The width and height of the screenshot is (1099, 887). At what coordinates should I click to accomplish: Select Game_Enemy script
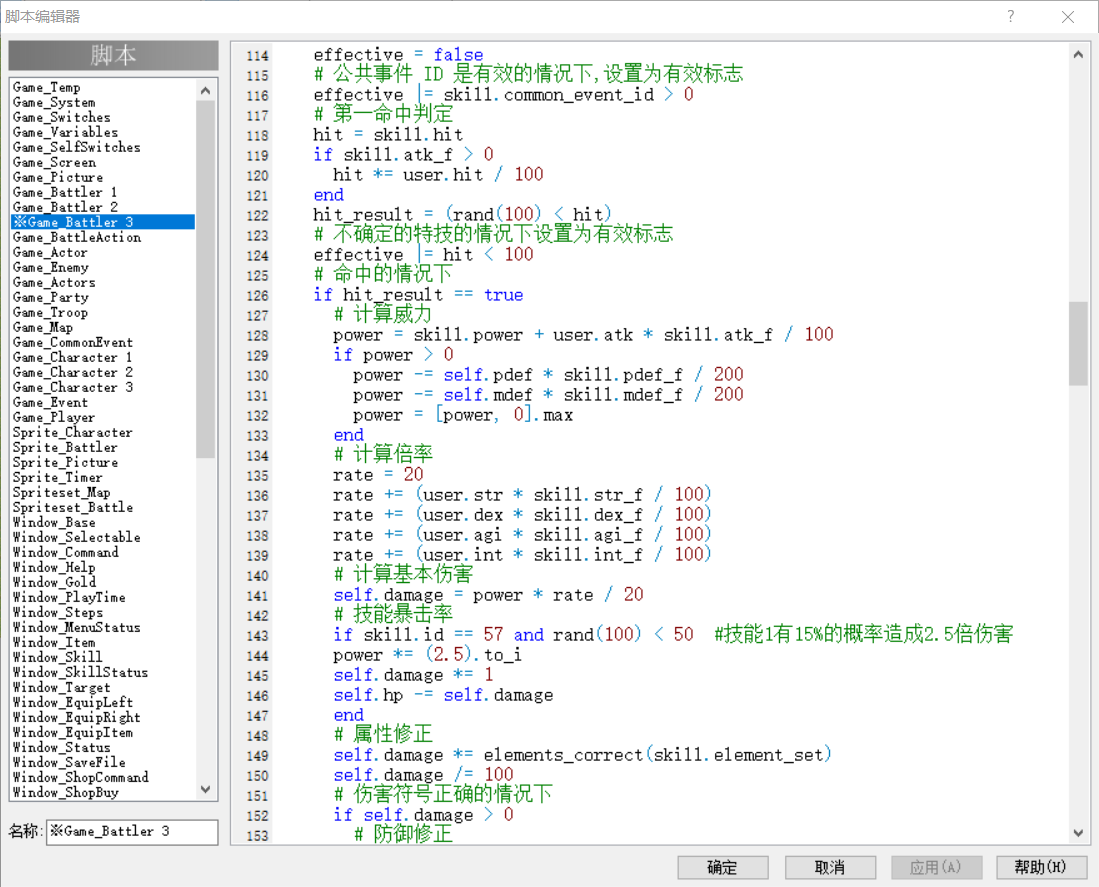[x=103, y=268]
